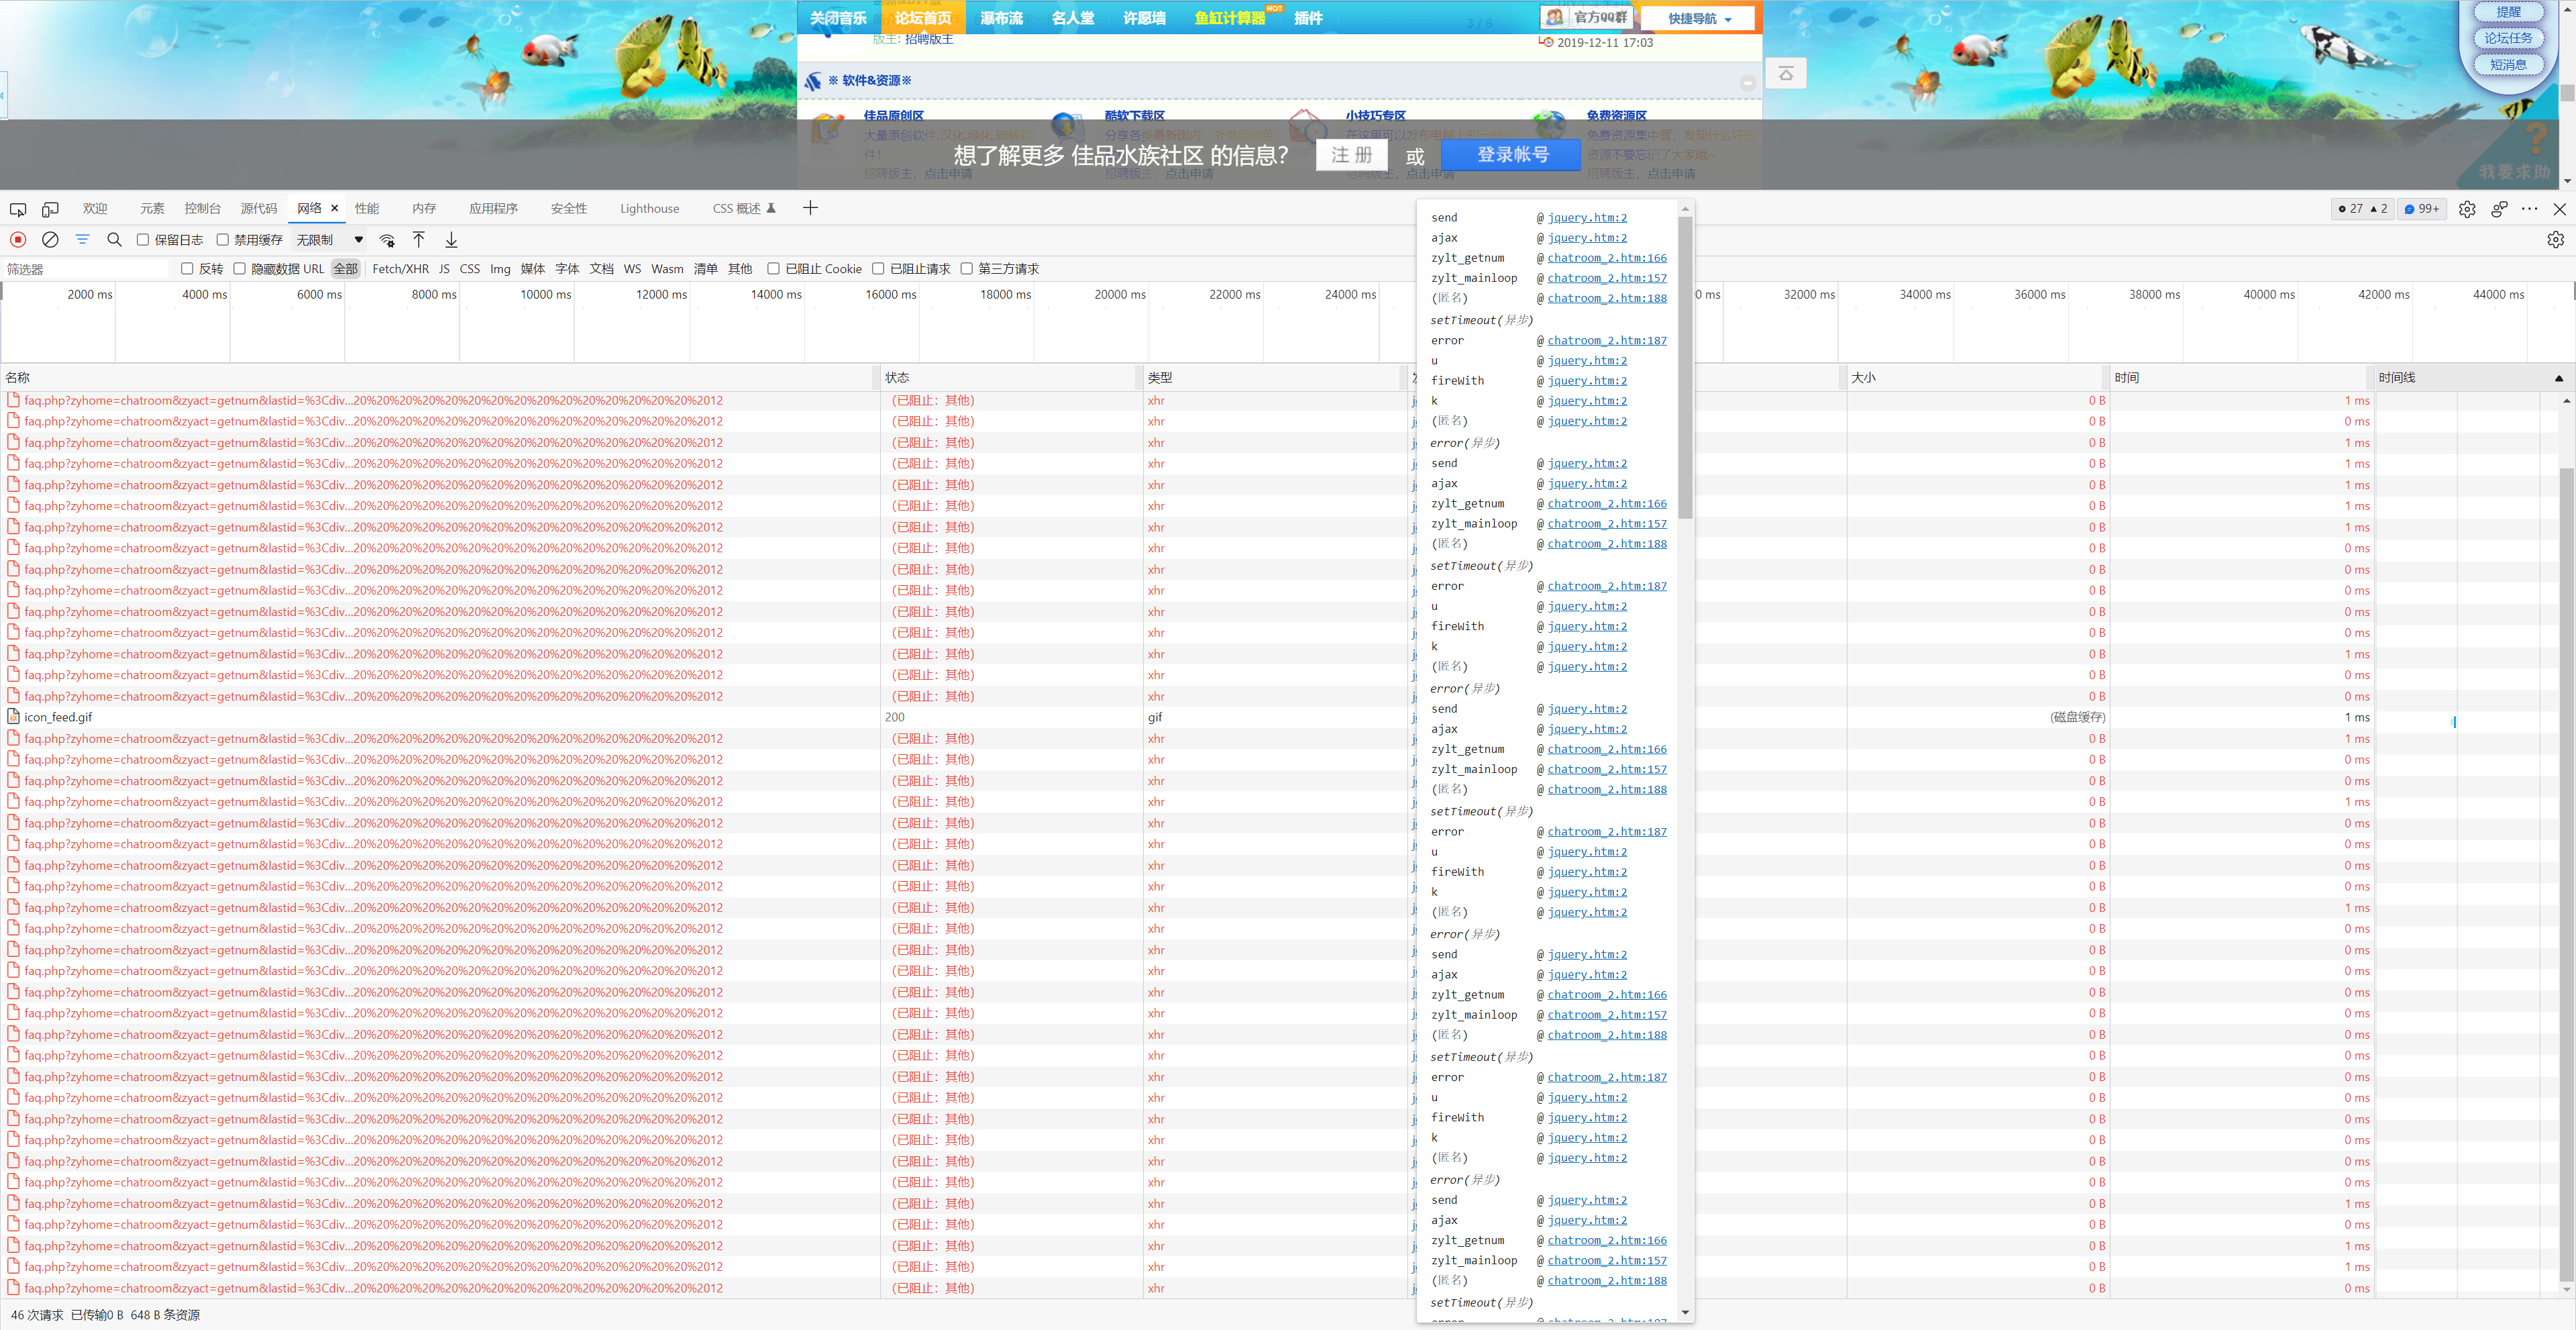Click the back-to-top button on webpage

point(1785,74)
